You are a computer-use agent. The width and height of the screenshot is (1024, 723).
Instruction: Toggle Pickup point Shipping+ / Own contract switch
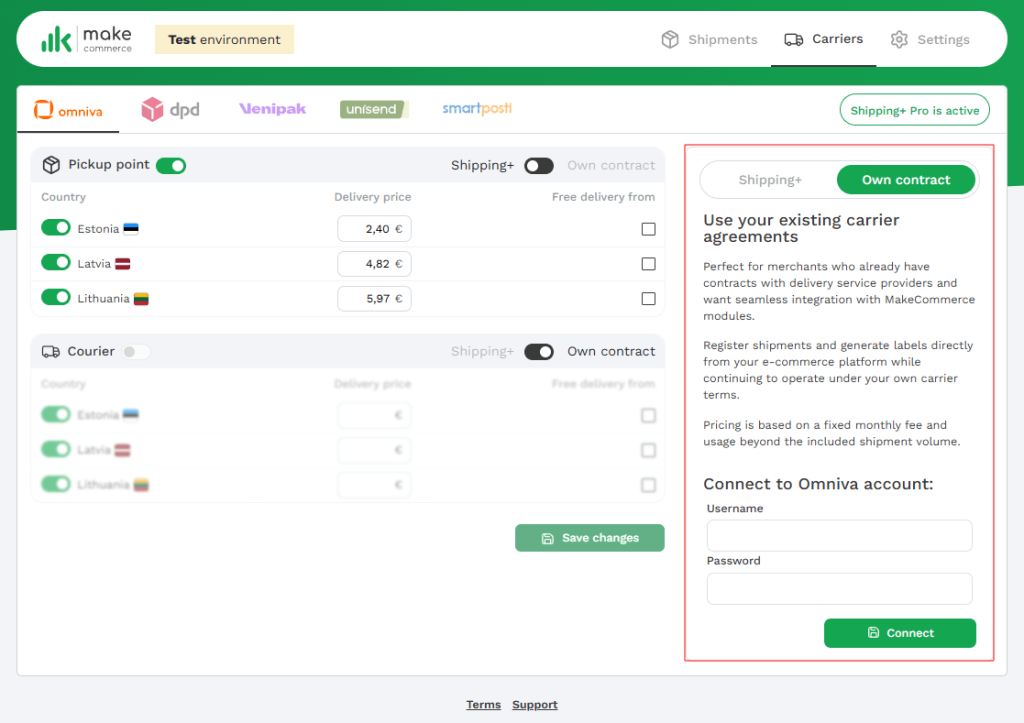(x=539, y=166)
